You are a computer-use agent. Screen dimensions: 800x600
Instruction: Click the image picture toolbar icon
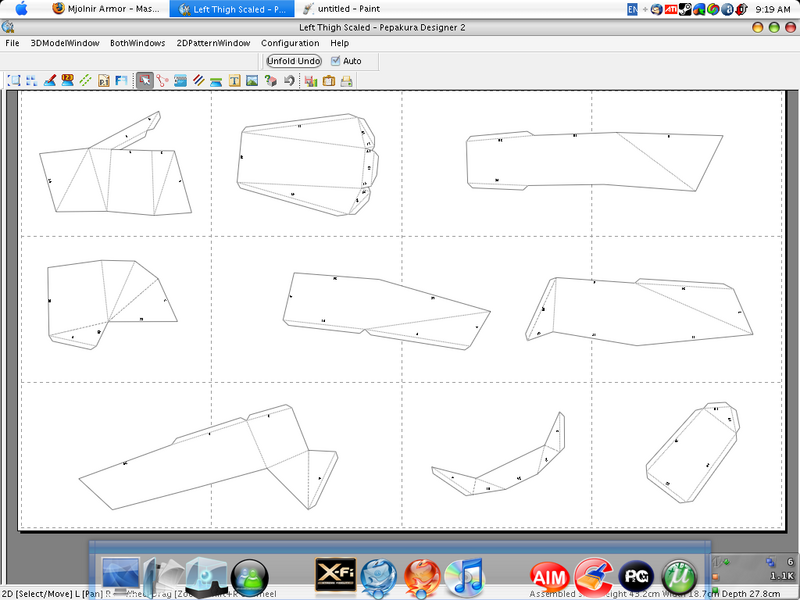pyautogui.click(x=252, y=80)
